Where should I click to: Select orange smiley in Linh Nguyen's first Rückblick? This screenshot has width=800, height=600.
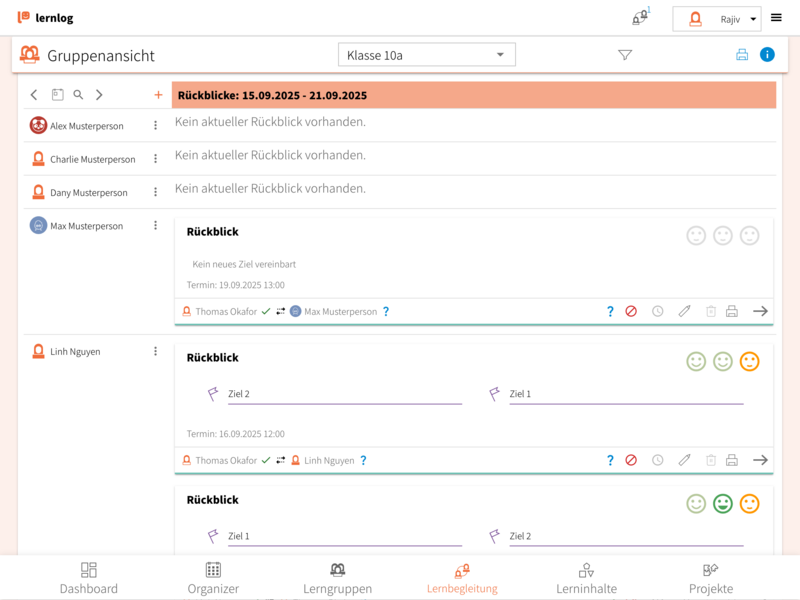tap(749, 361)
